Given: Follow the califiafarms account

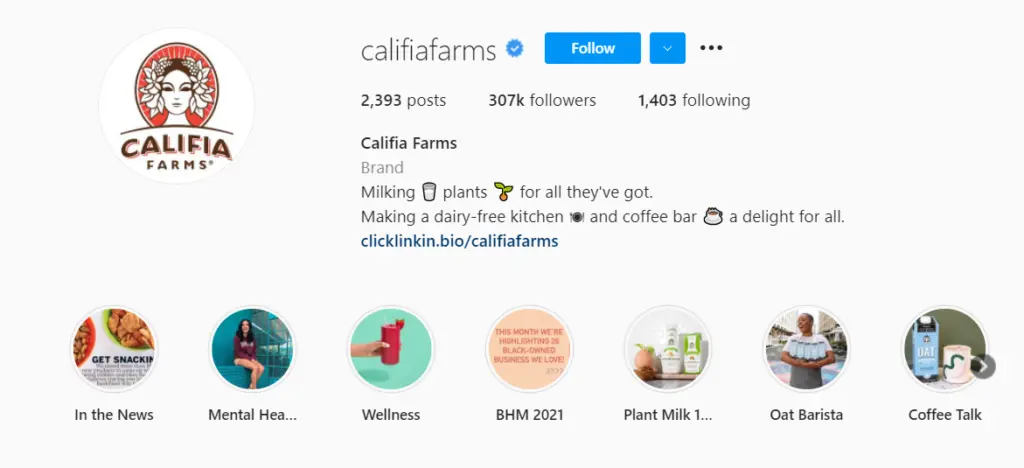Looking at the screenshot, I should coord(593,48).
